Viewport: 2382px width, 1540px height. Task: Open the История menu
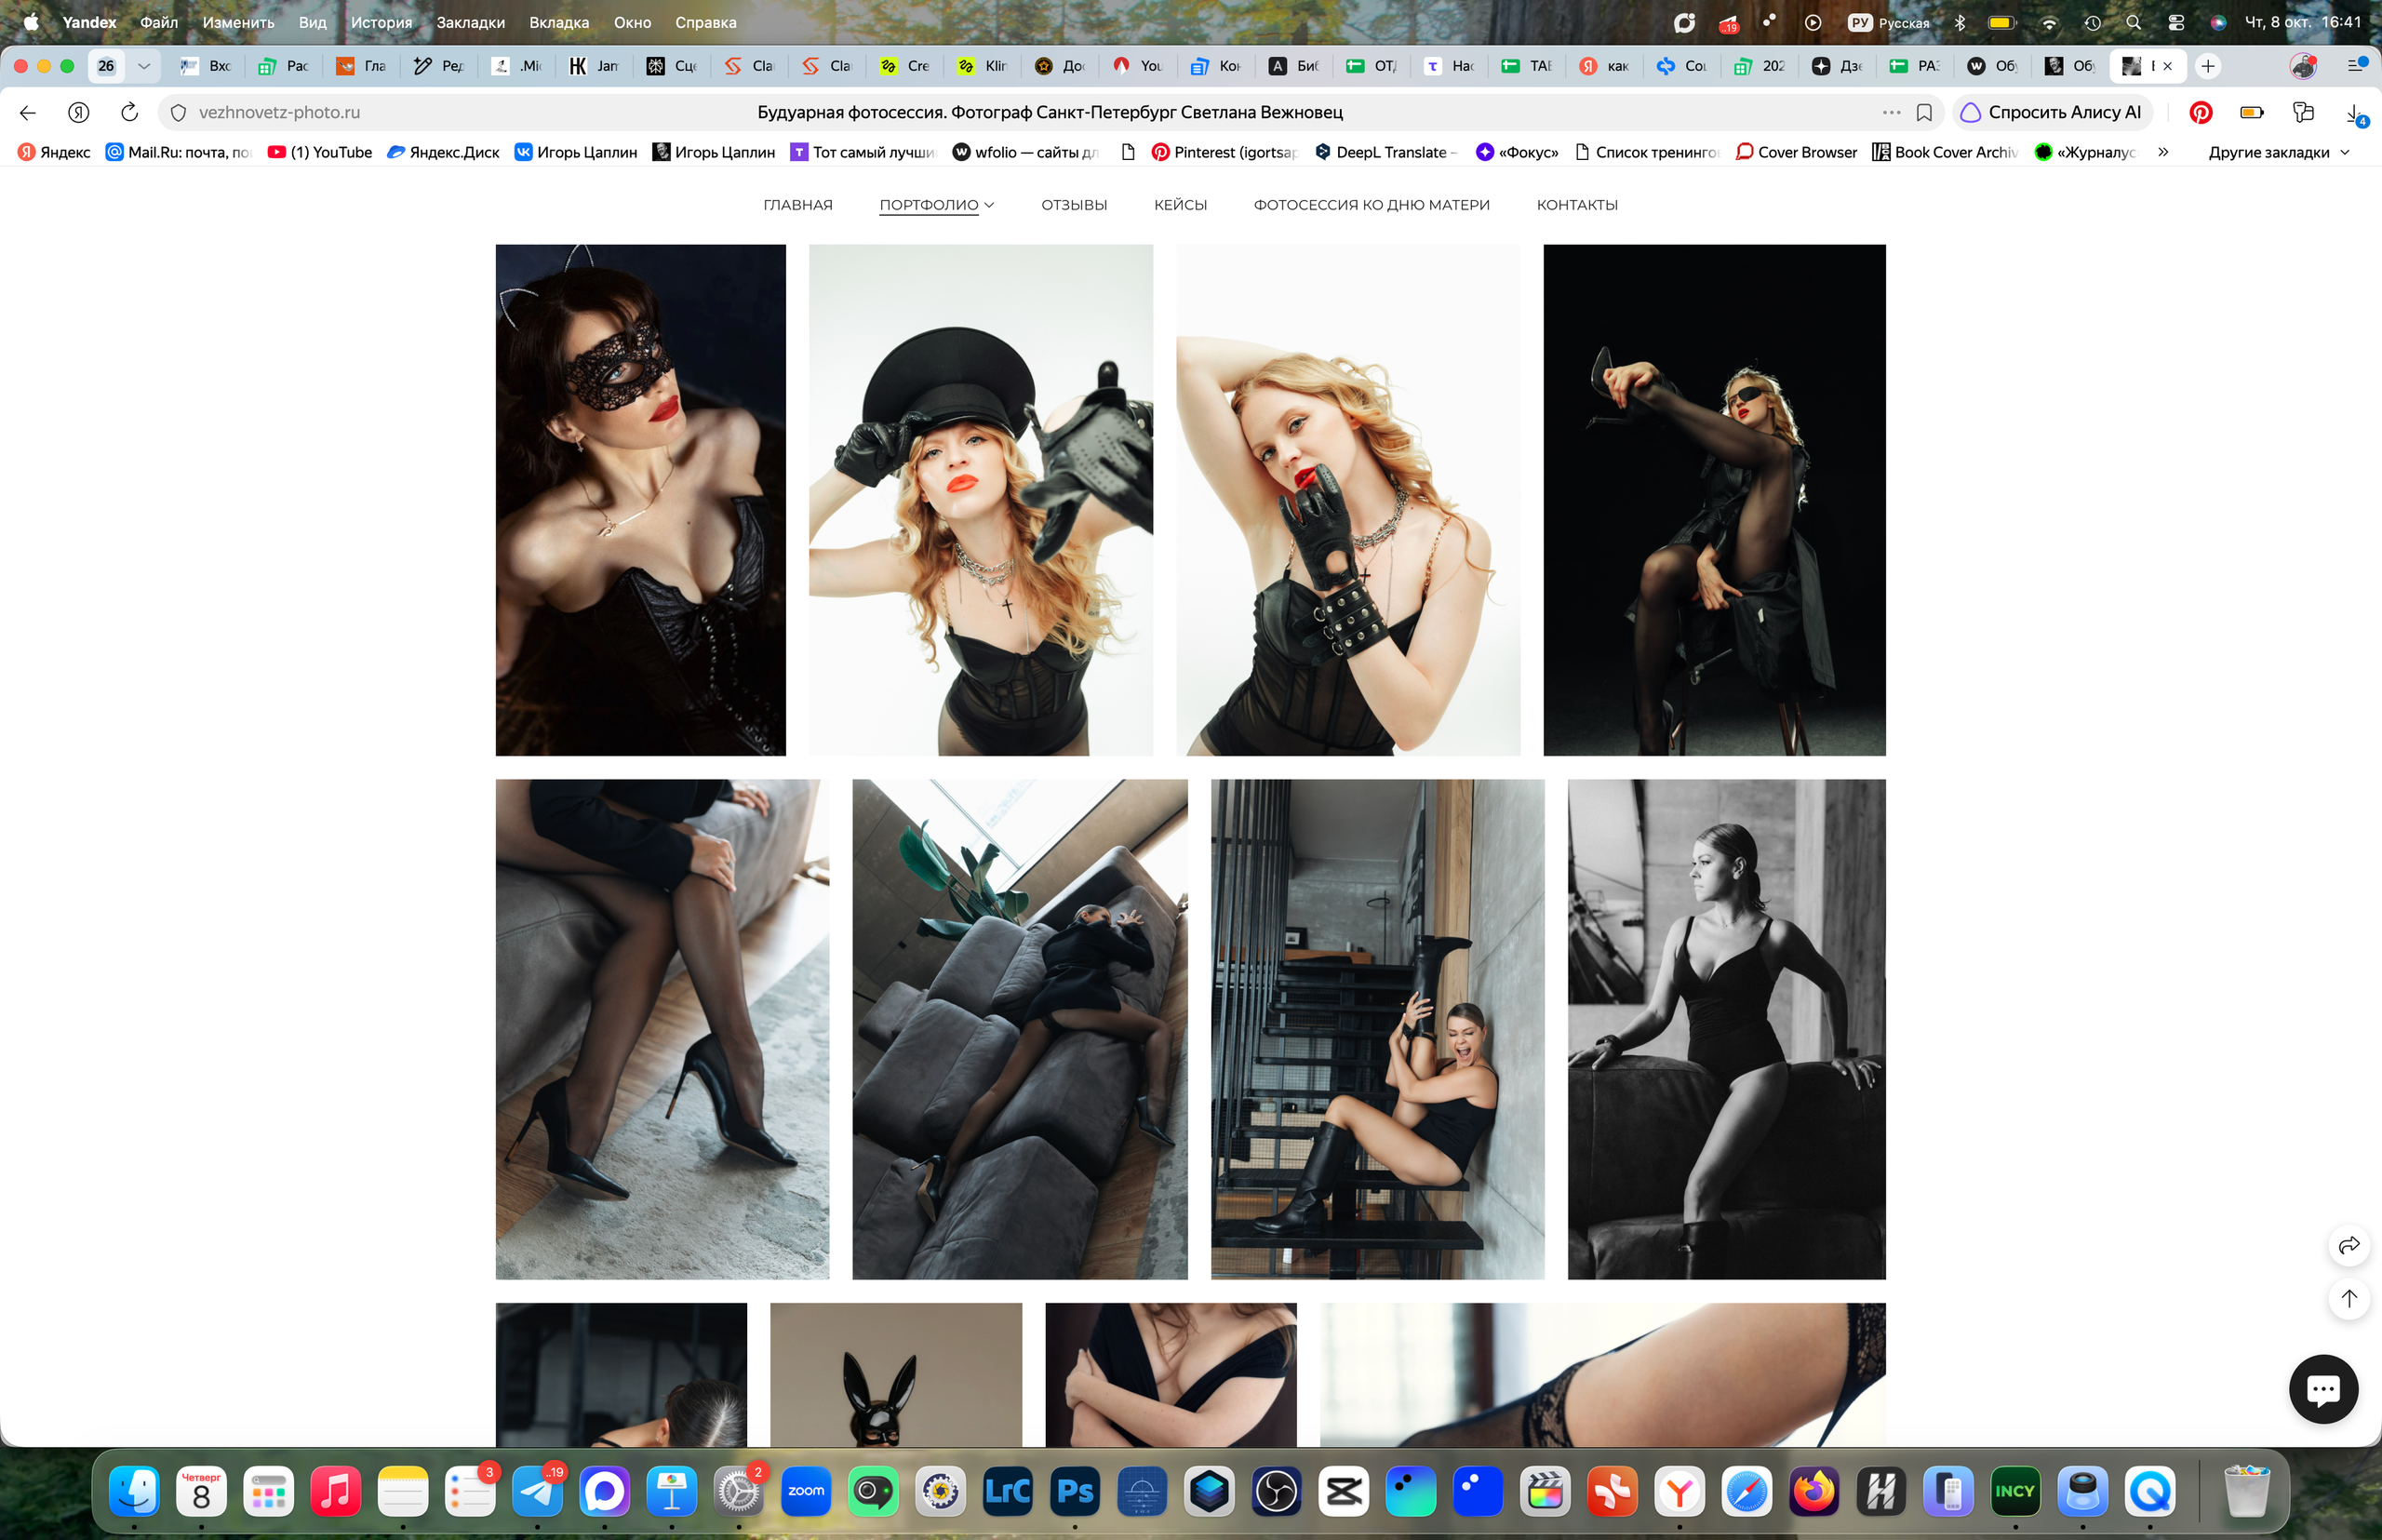point(381,22)
